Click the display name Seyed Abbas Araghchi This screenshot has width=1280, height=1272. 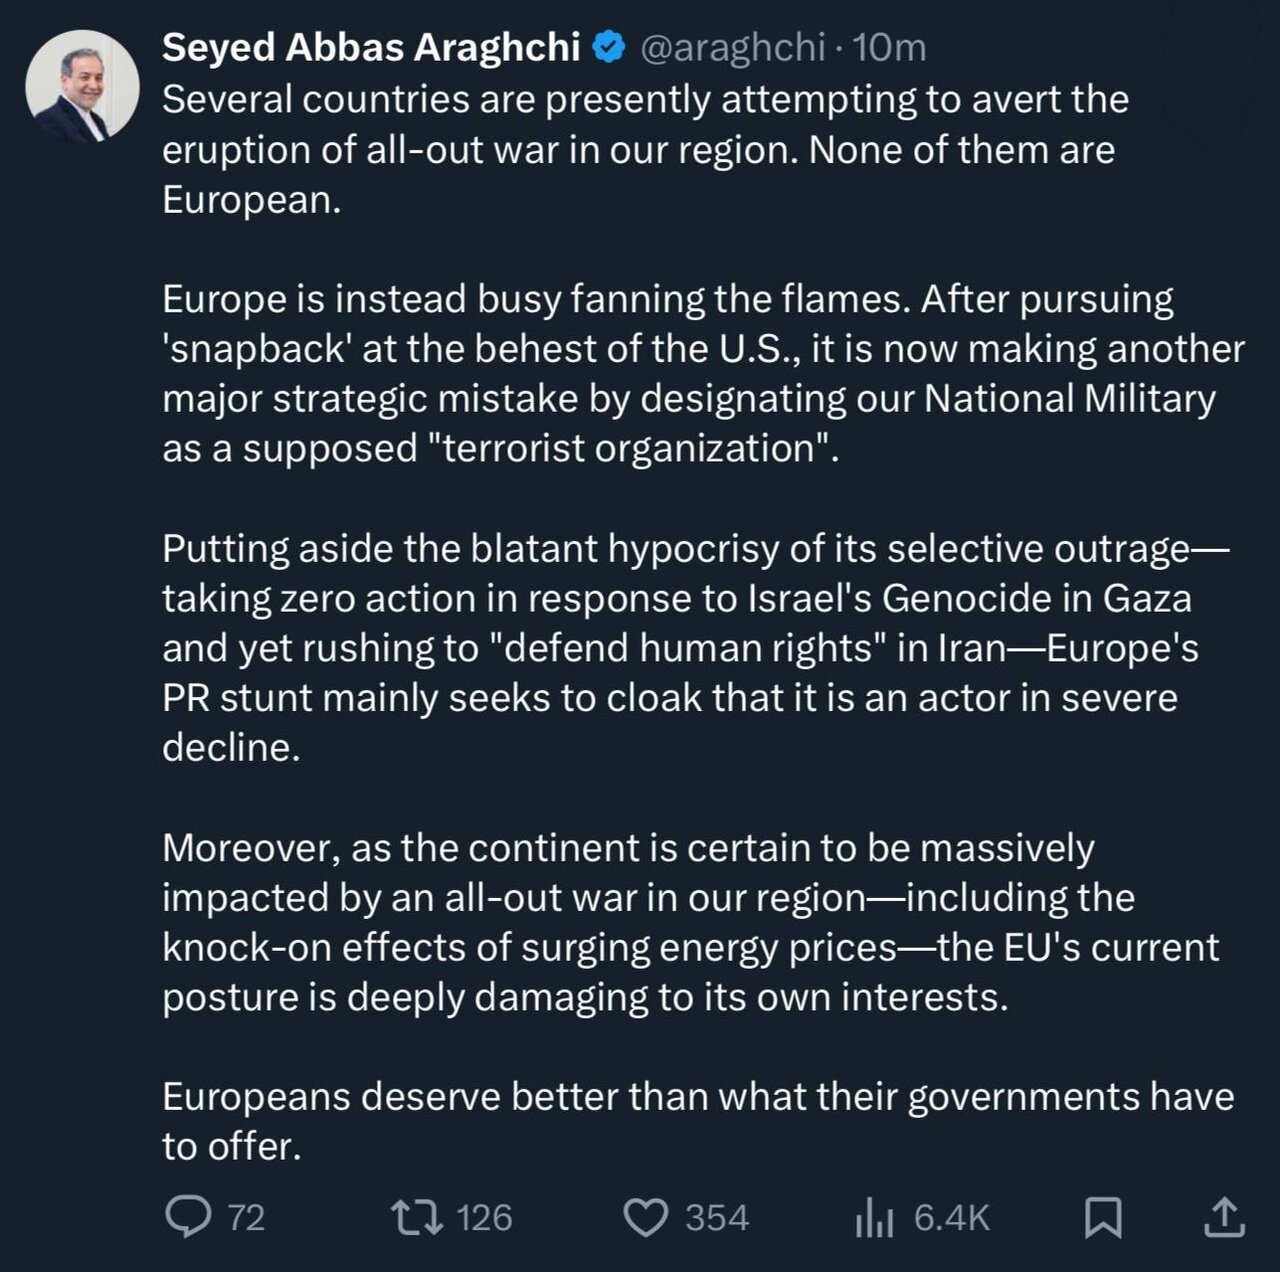(371, 47)
